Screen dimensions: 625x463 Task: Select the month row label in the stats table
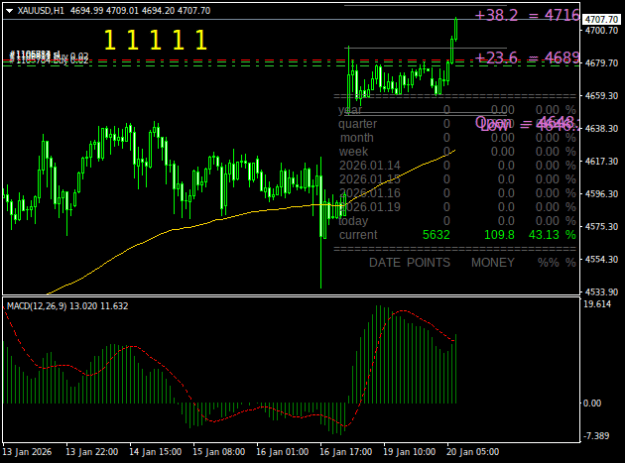click(x=357, y=138)
